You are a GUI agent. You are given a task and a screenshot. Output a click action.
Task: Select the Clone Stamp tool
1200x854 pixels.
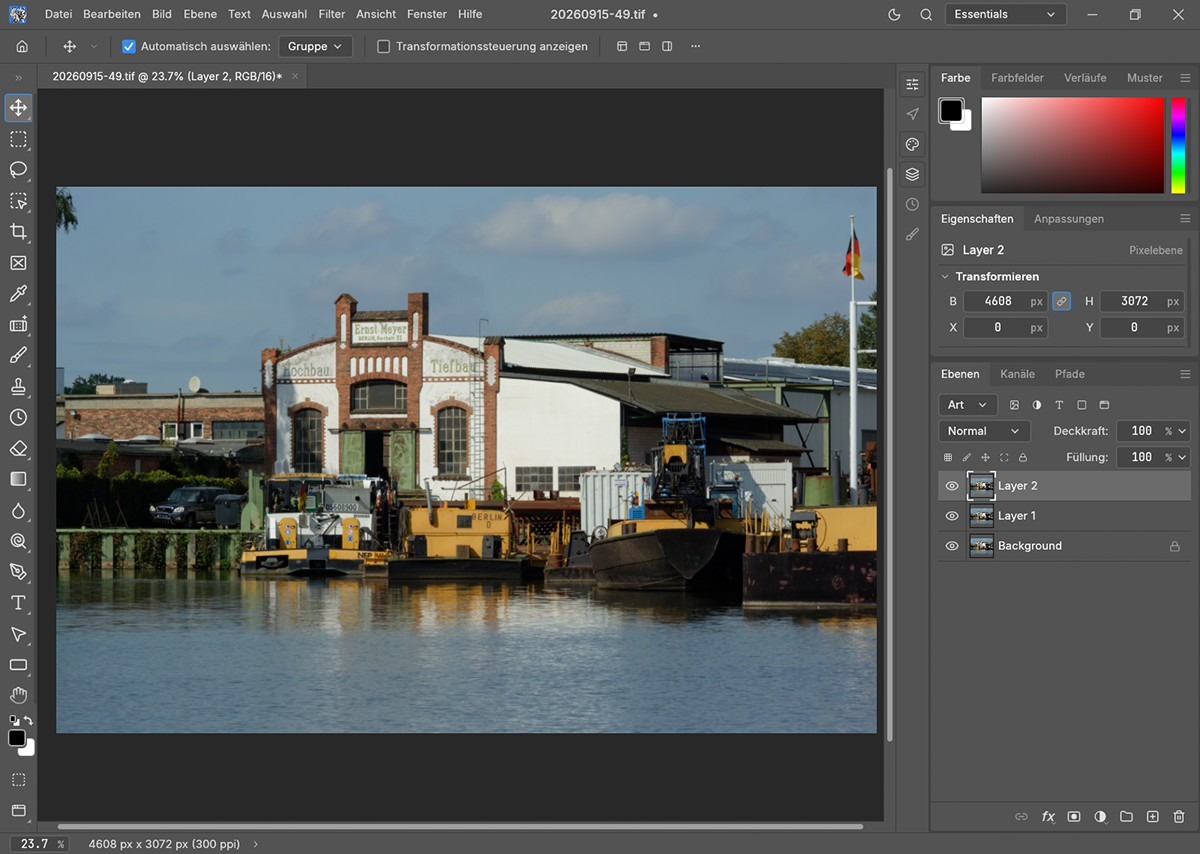tap(18, 386)
